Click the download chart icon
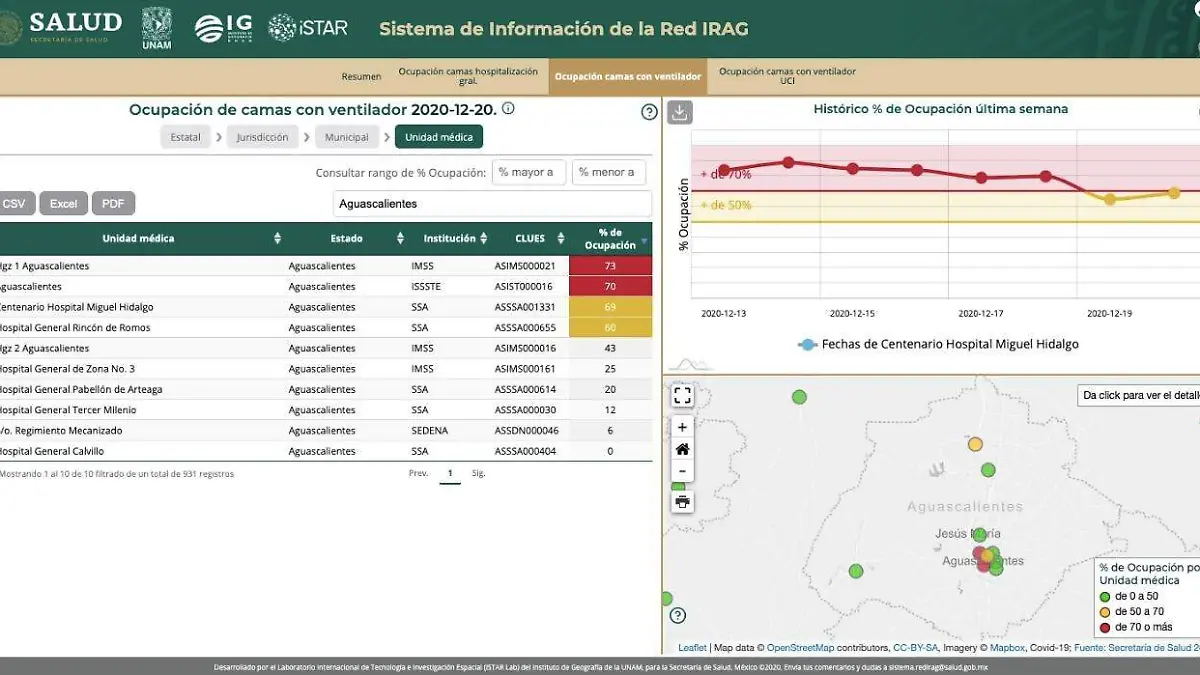1200x675 pixels. pyautogui.click(x=680, y=112)
